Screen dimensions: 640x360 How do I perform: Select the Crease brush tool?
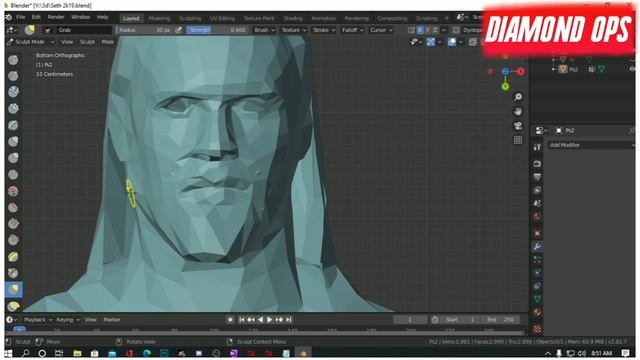pyautogui.click(x=13, y=174)
